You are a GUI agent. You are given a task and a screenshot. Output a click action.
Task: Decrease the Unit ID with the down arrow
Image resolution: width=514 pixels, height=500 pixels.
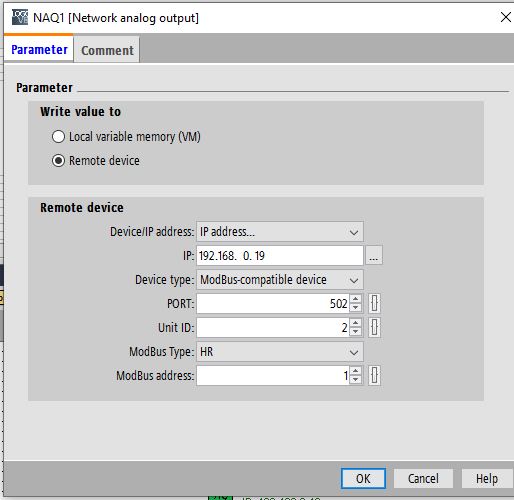[x=356, y=332]
